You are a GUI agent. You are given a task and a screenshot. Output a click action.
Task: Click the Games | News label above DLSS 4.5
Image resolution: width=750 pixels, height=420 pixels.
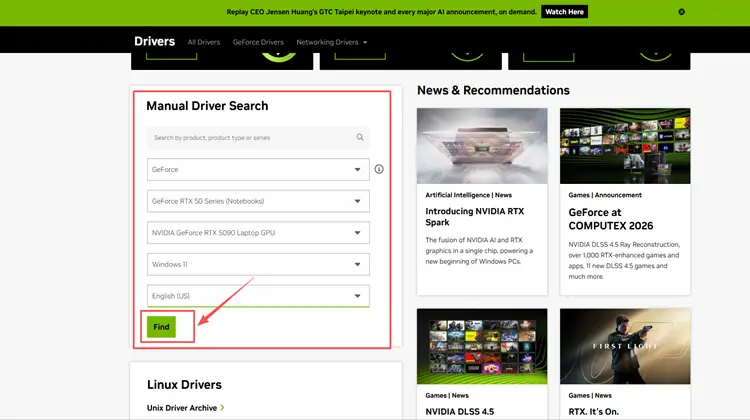coord(447,396)
